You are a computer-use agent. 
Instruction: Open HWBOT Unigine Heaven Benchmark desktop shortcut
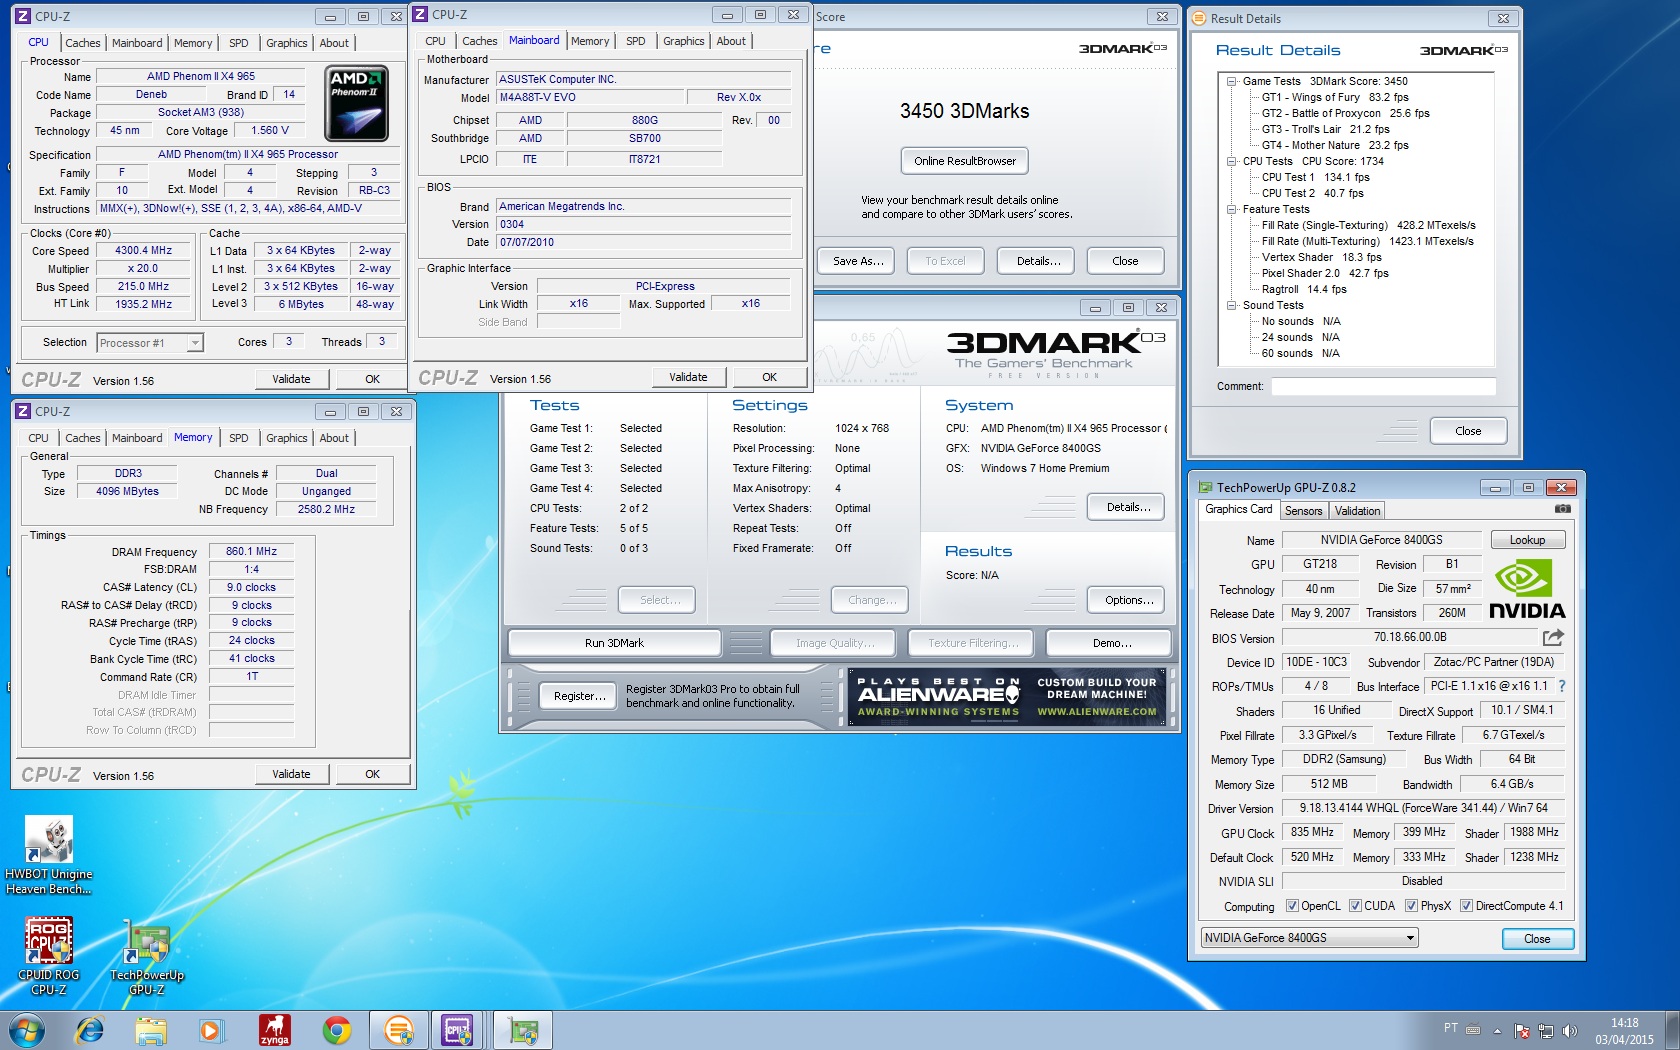[49, 856]
